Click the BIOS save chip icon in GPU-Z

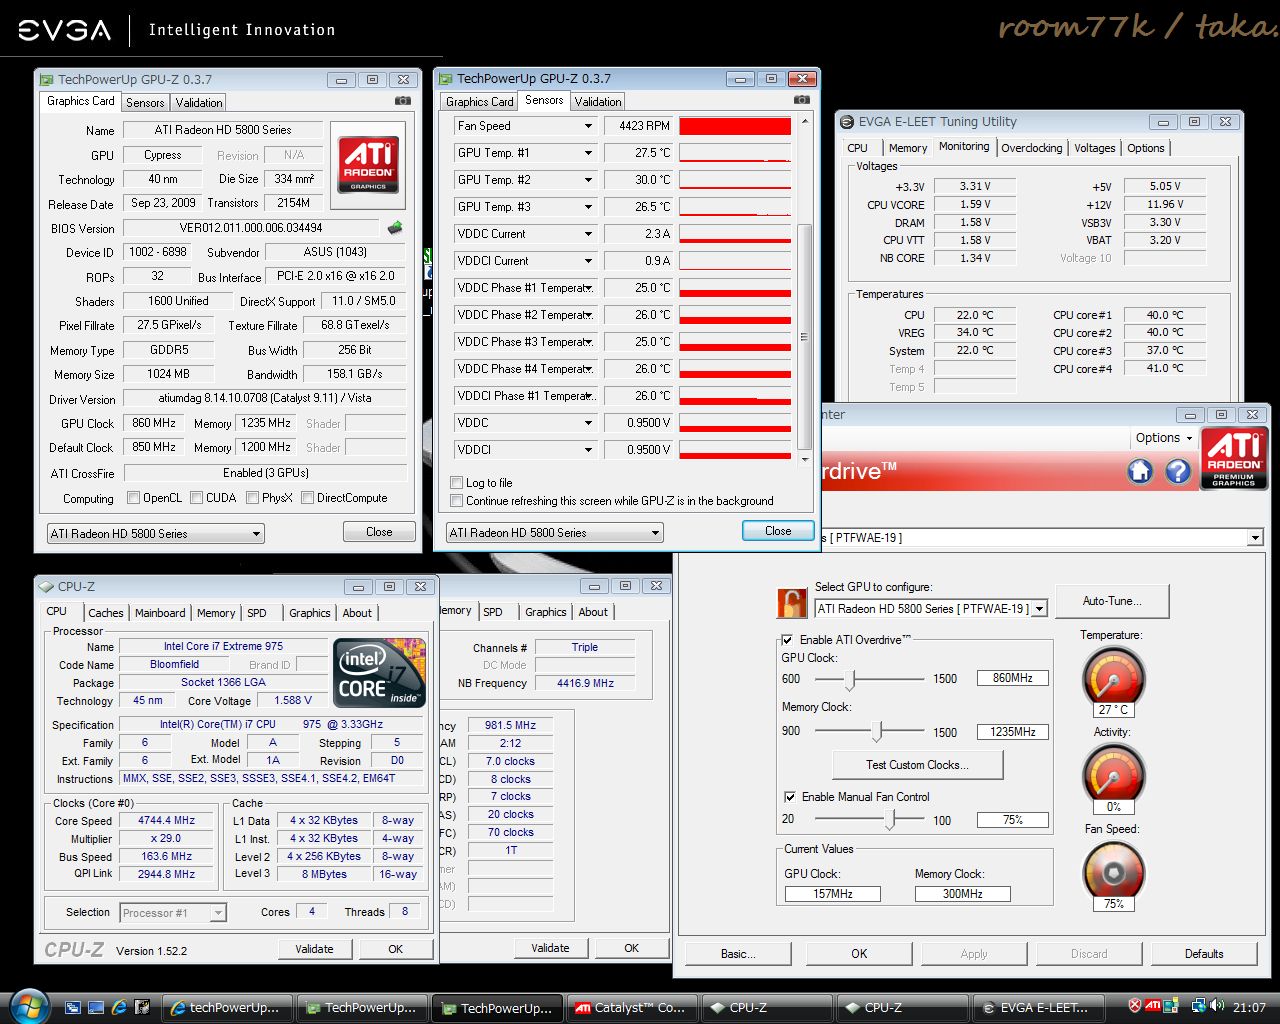395,228
